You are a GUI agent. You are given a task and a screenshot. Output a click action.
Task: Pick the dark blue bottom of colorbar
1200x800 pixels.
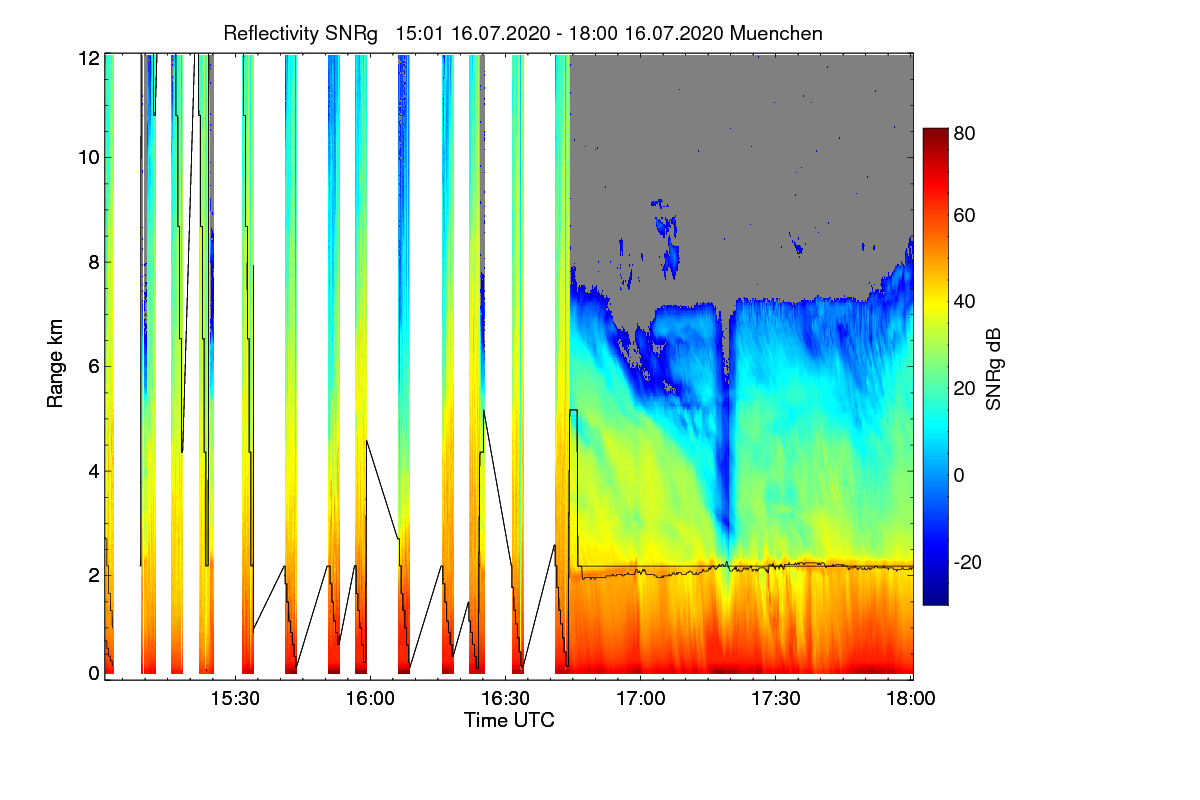tap(935, 598)
